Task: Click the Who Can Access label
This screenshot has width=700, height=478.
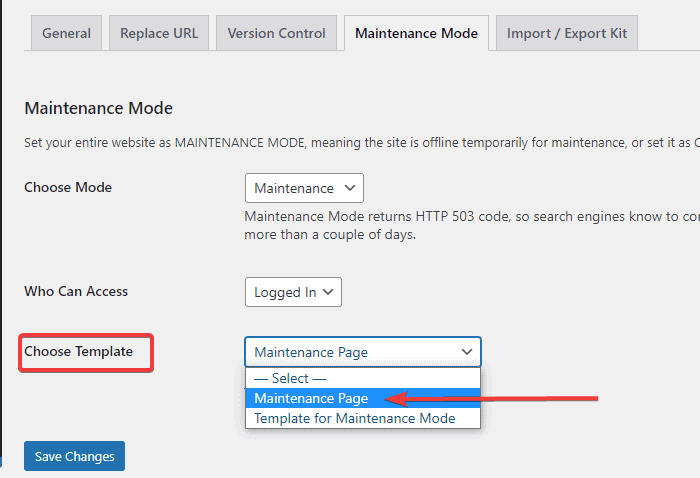Action: pos(76,291)
